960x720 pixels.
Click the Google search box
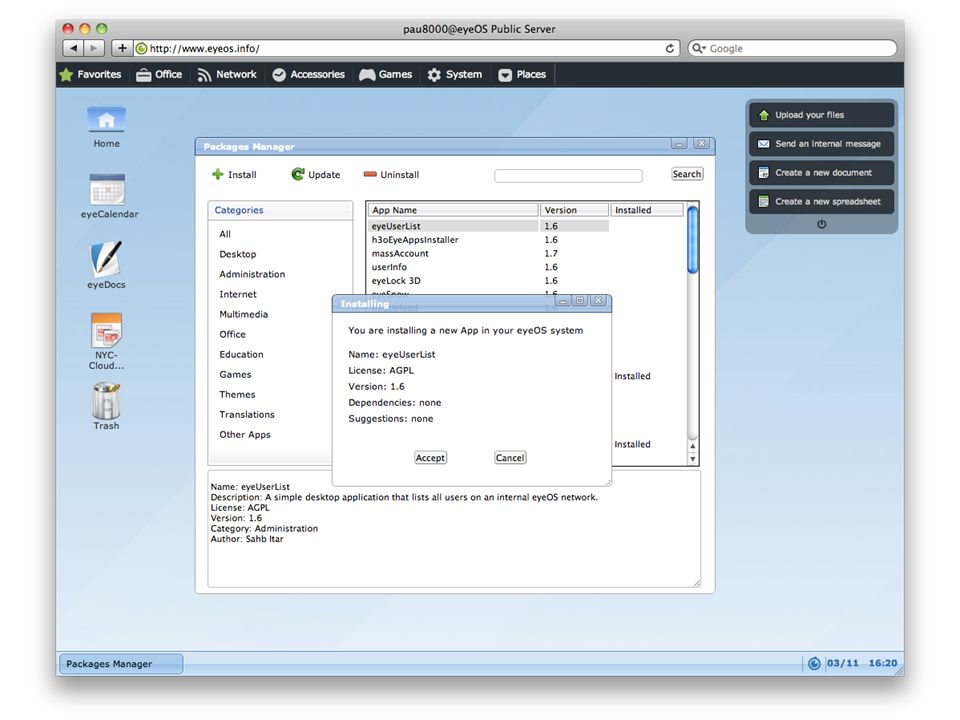[792, 48]
